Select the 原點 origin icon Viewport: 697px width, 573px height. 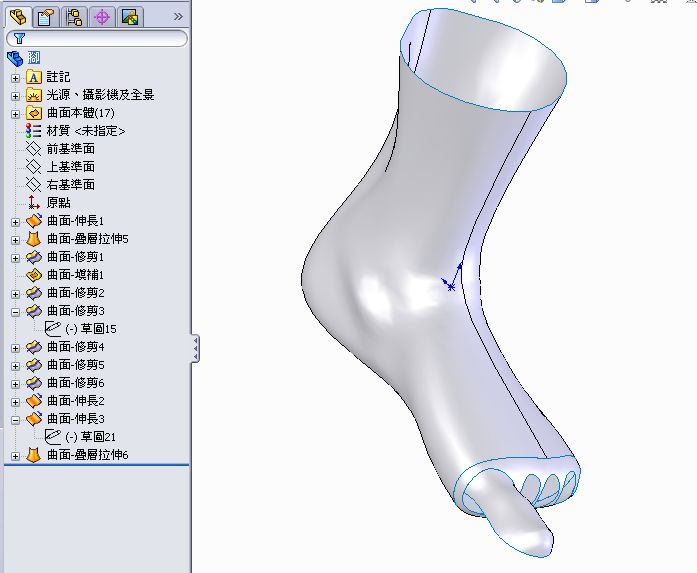(33, 202)
